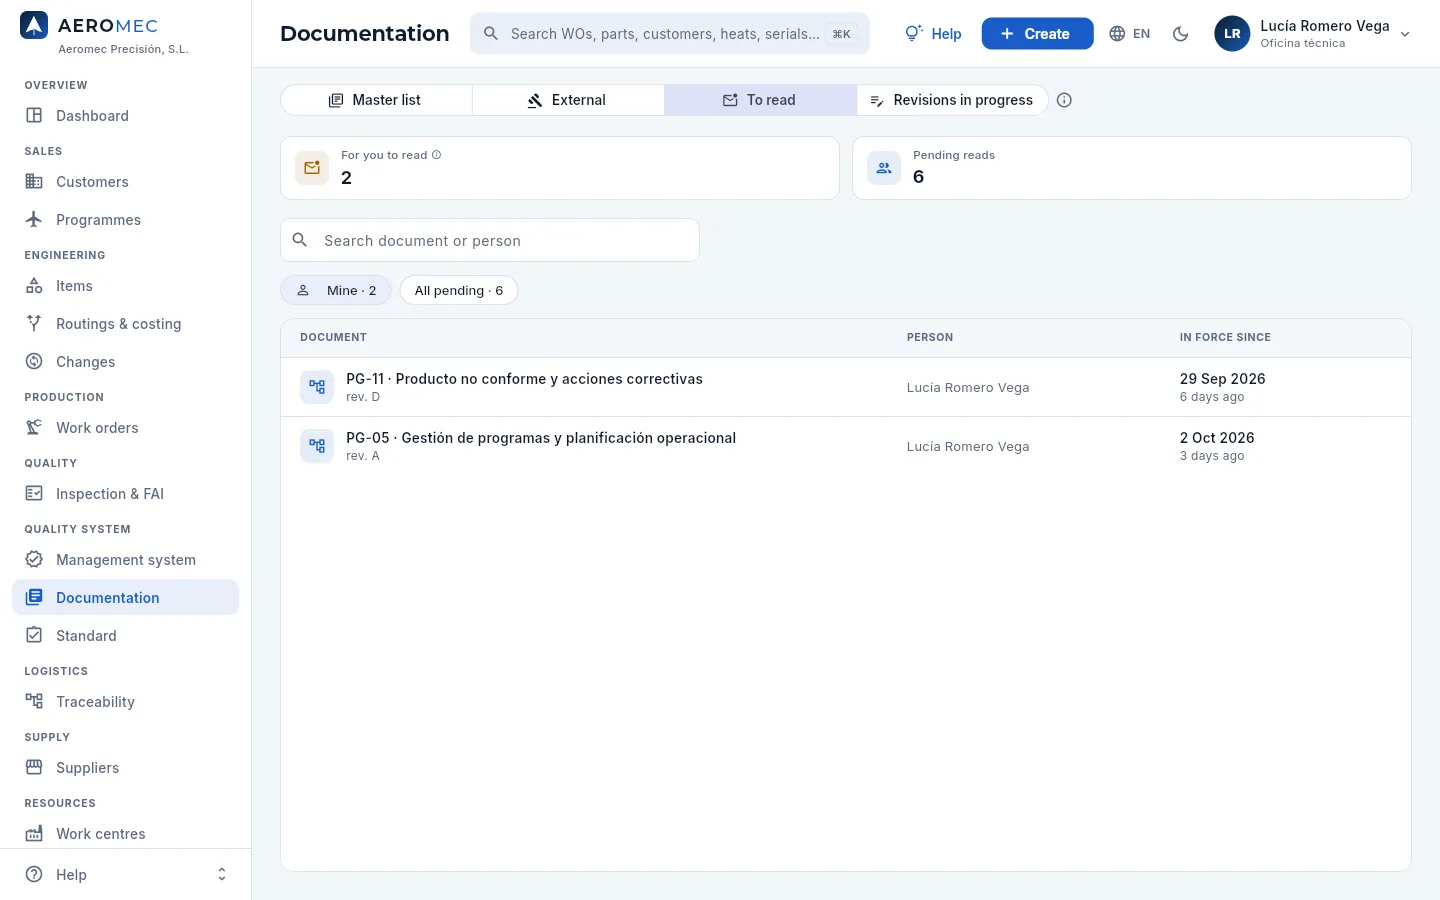Click the PG-05 document type icon

point(317,446)
